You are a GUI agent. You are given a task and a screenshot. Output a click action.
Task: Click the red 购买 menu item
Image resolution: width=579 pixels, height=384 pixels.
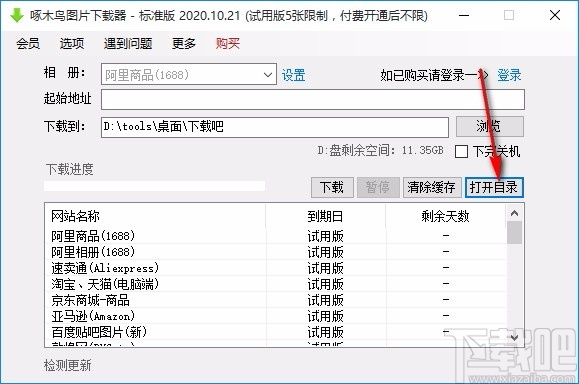(x=228, y=44)
